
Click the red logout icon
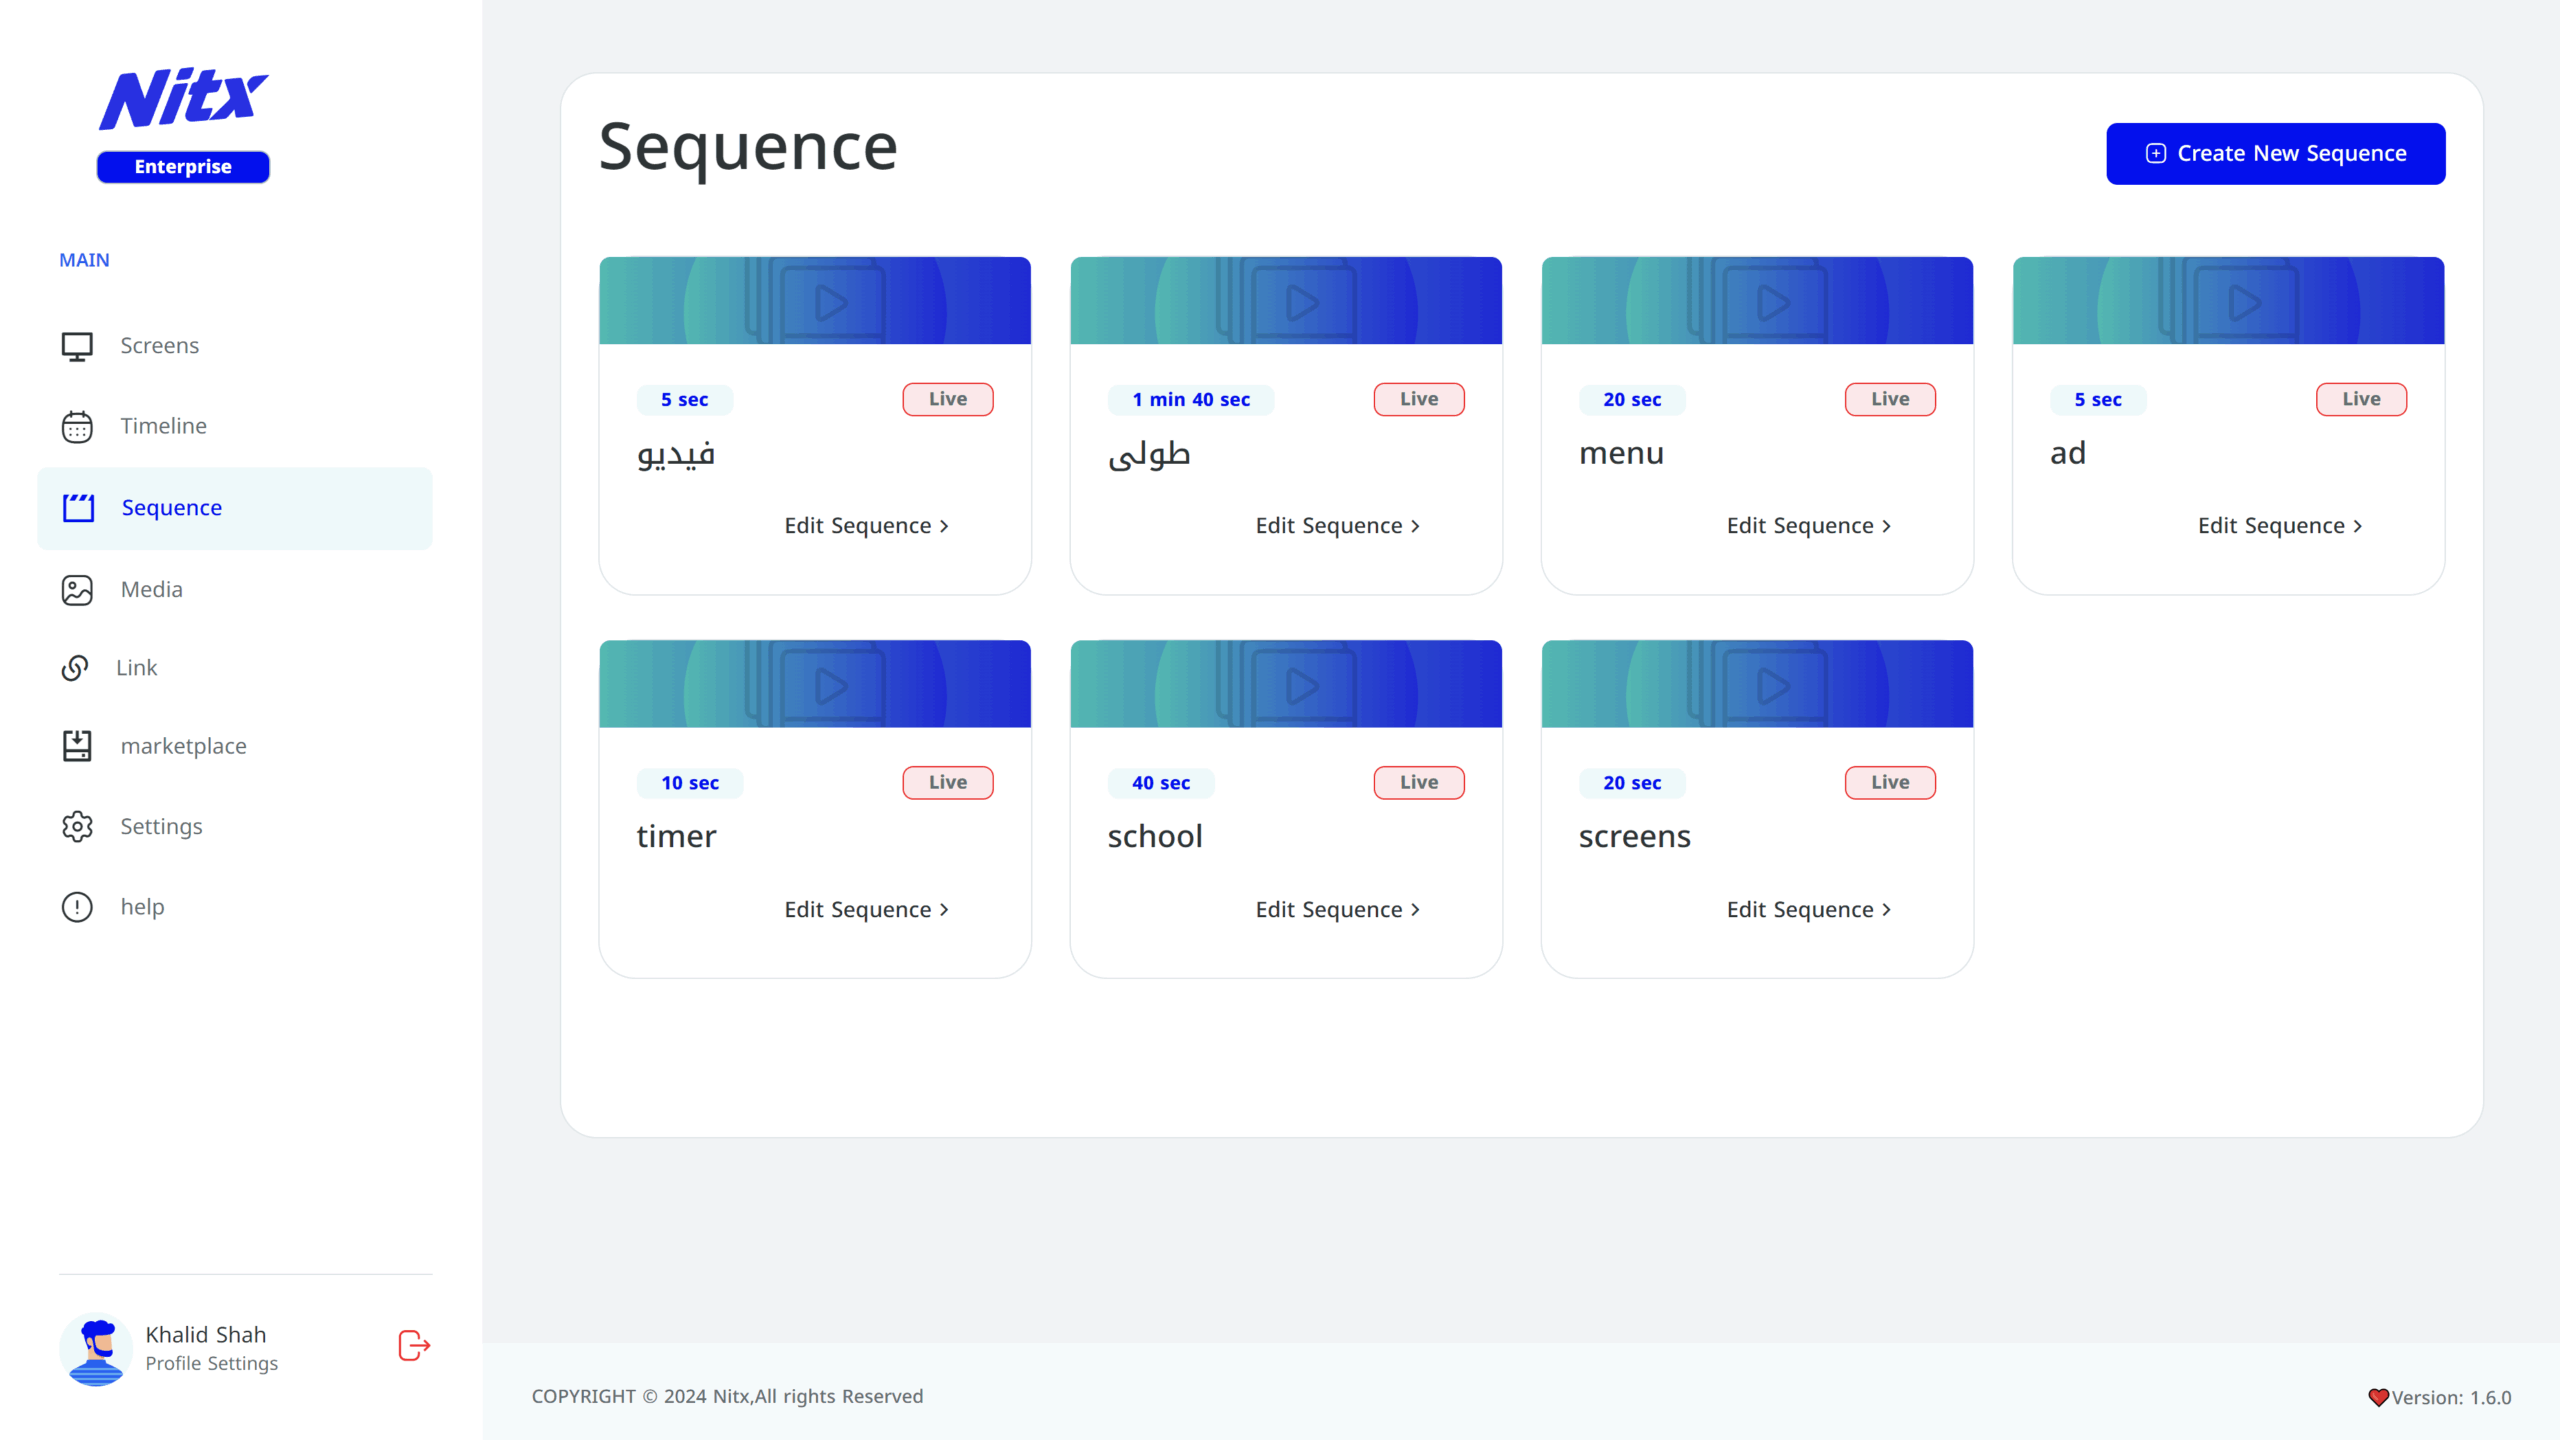414,1346
